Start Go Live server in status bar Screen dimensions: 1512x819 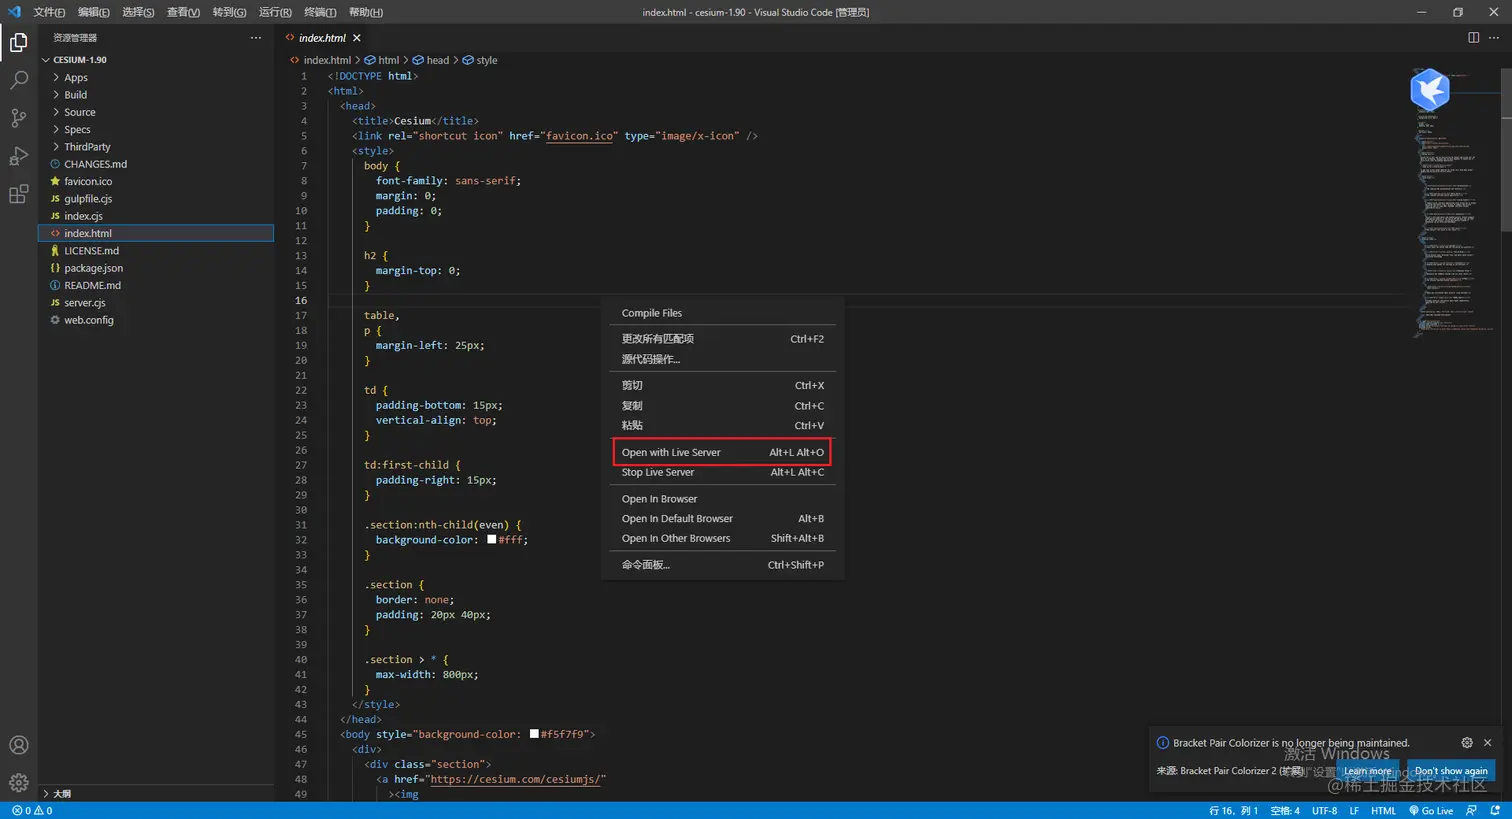[x=1431, y=811]
